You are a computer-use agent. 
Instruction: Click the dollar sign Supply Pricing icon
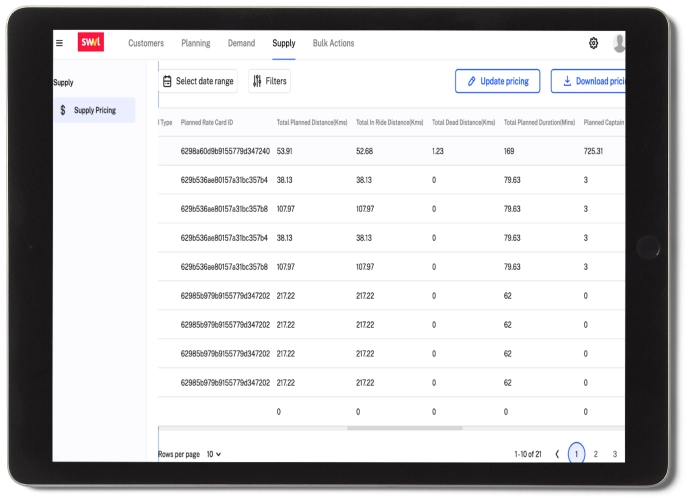[x=63, y=111]
